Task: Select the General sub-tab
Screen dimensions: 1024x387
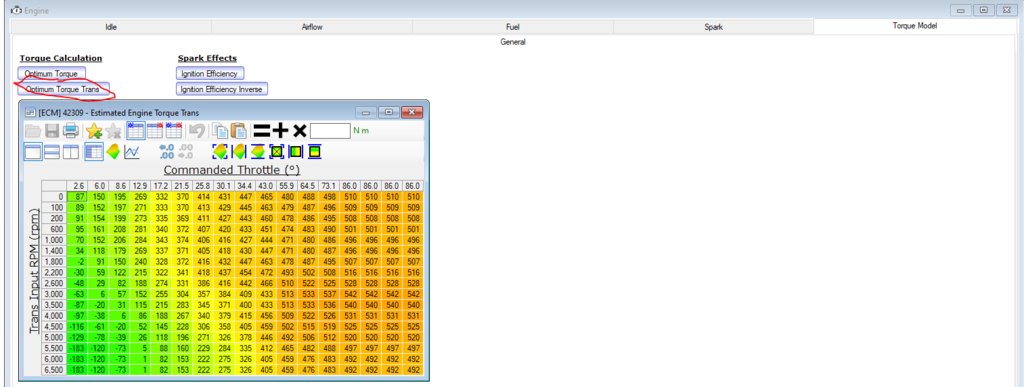Action: point(513,42)
